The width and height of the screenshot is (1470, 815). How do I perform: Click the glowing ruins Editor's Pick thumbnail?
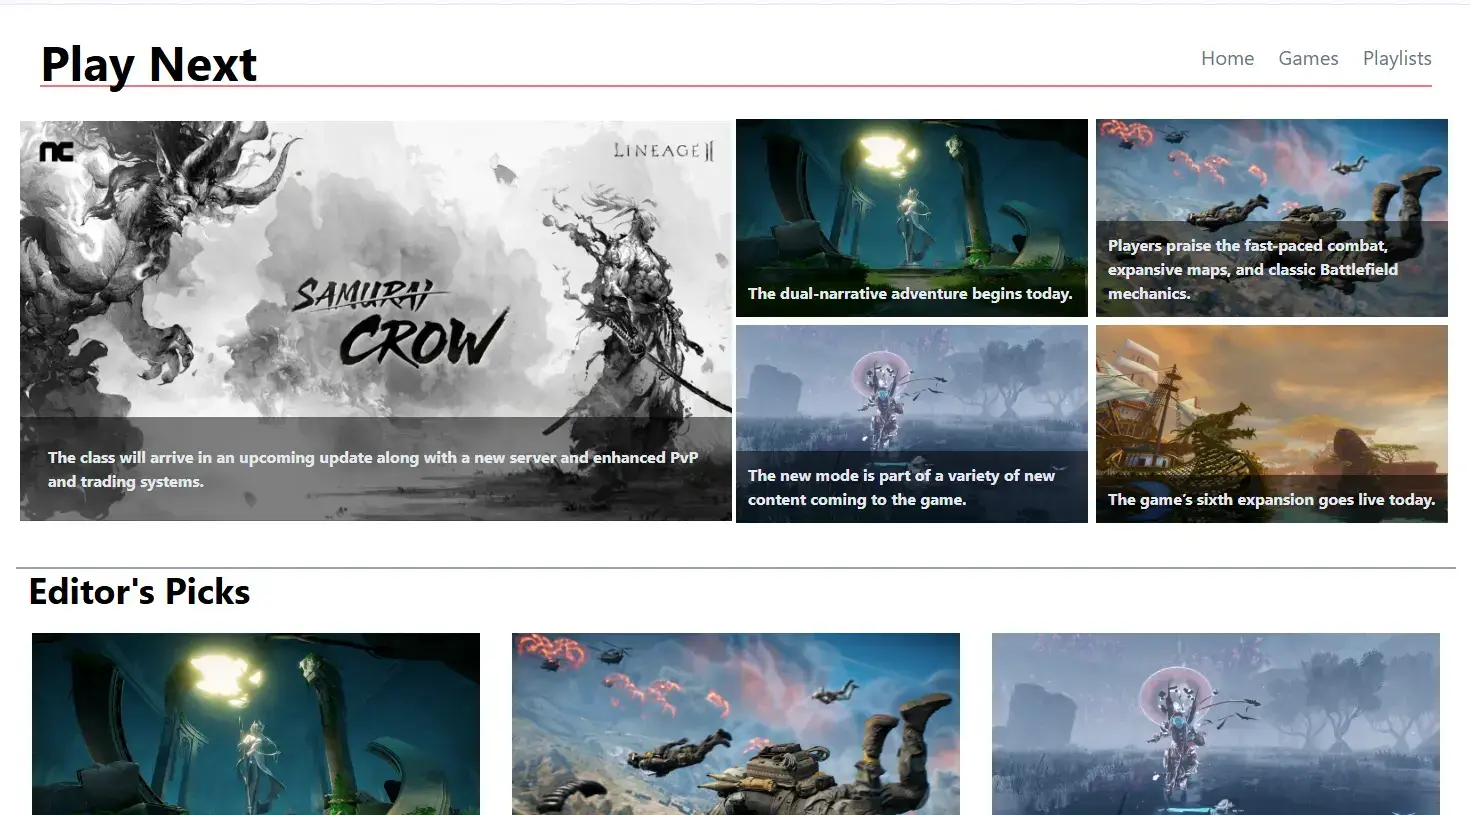coord(255,723)
